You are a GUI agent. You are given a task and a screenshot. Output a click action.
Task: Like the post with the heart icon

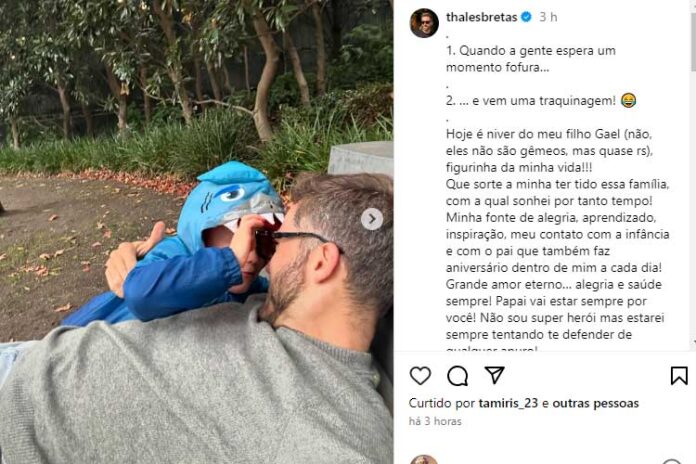click(420, 376)
